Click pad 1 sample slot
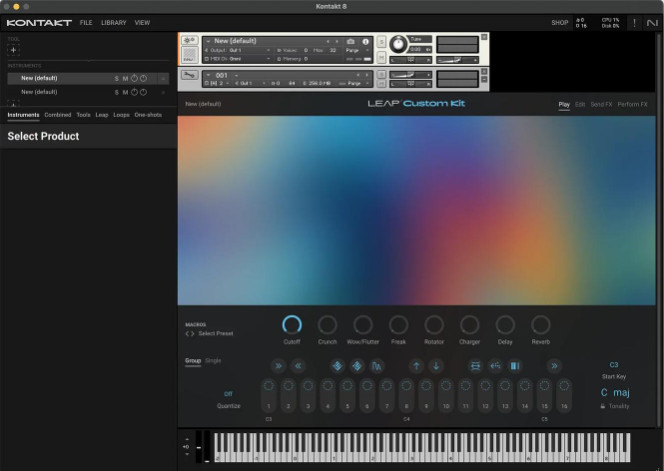Viewport: 664px width, 471px height. pyautogui.click(x=268, y=396)
